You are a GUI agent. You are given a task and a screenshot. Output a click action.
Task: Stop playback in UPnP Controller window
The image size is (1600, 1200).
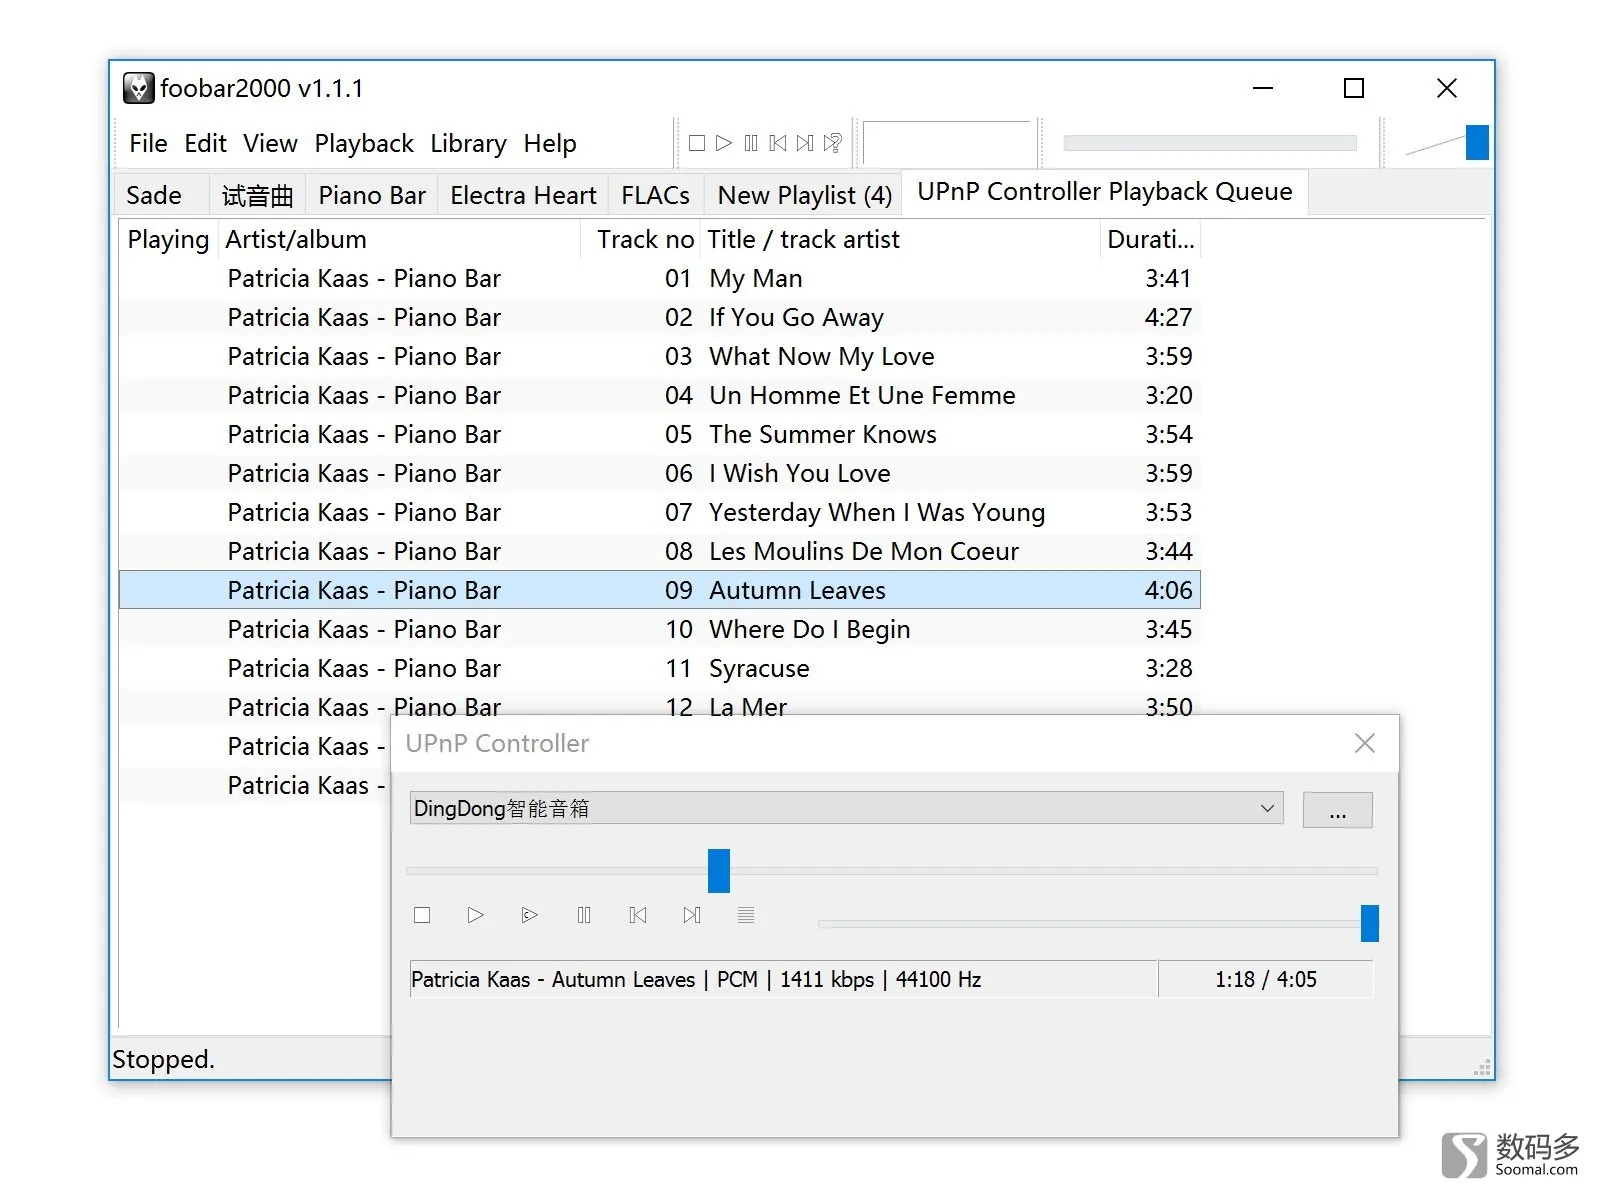pyautogui.click(x=422, y=915)
